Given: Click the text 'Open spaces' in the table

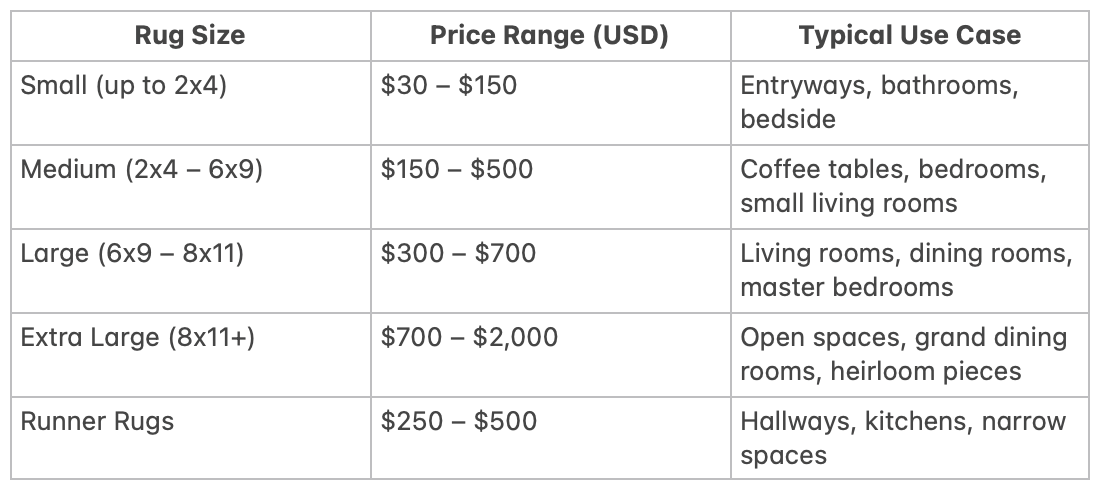Looking at the screenshot, I should point(820,338).
